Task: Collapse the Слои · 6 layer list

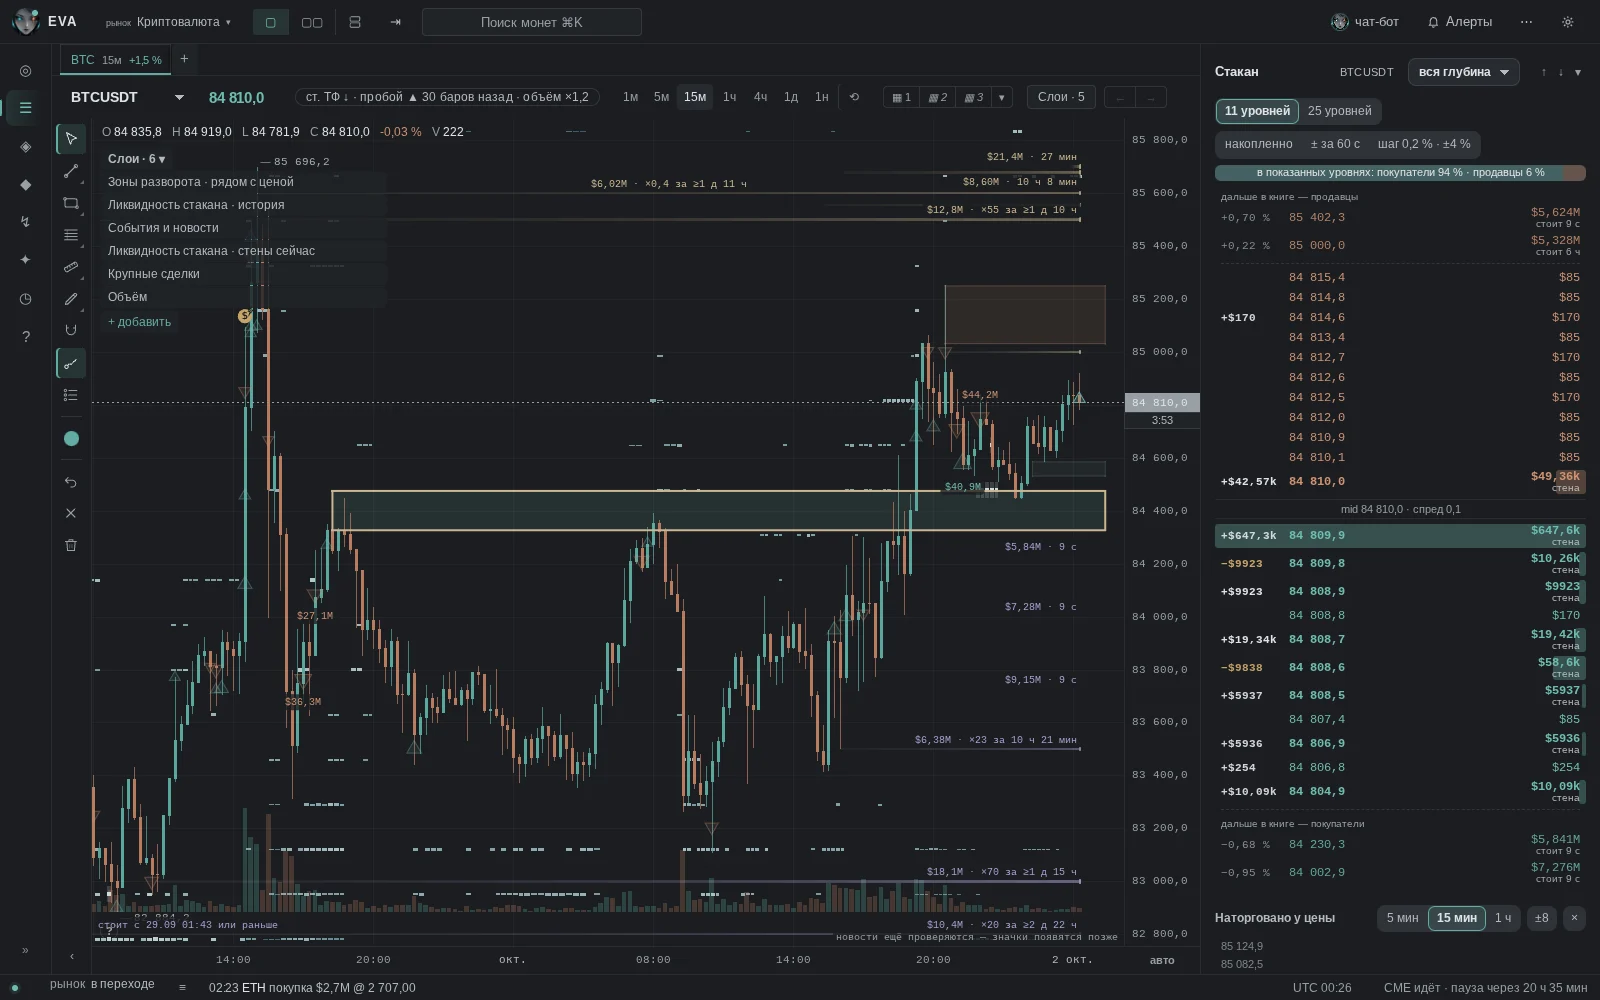Action: (x=137, y=159)
